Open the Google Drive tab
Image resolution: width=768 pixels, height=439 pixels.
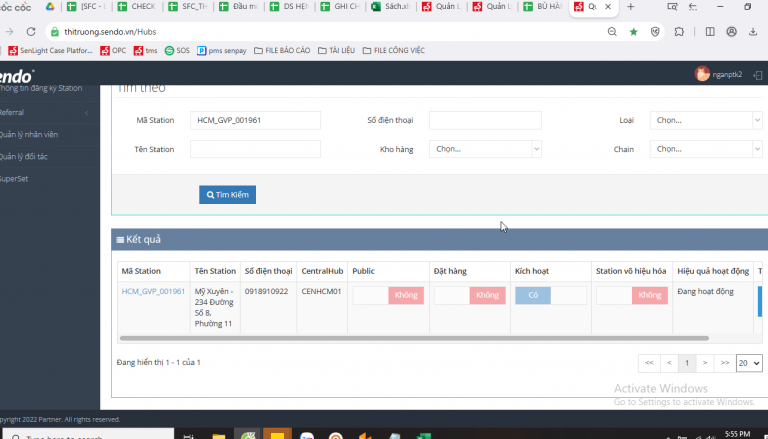50,7
